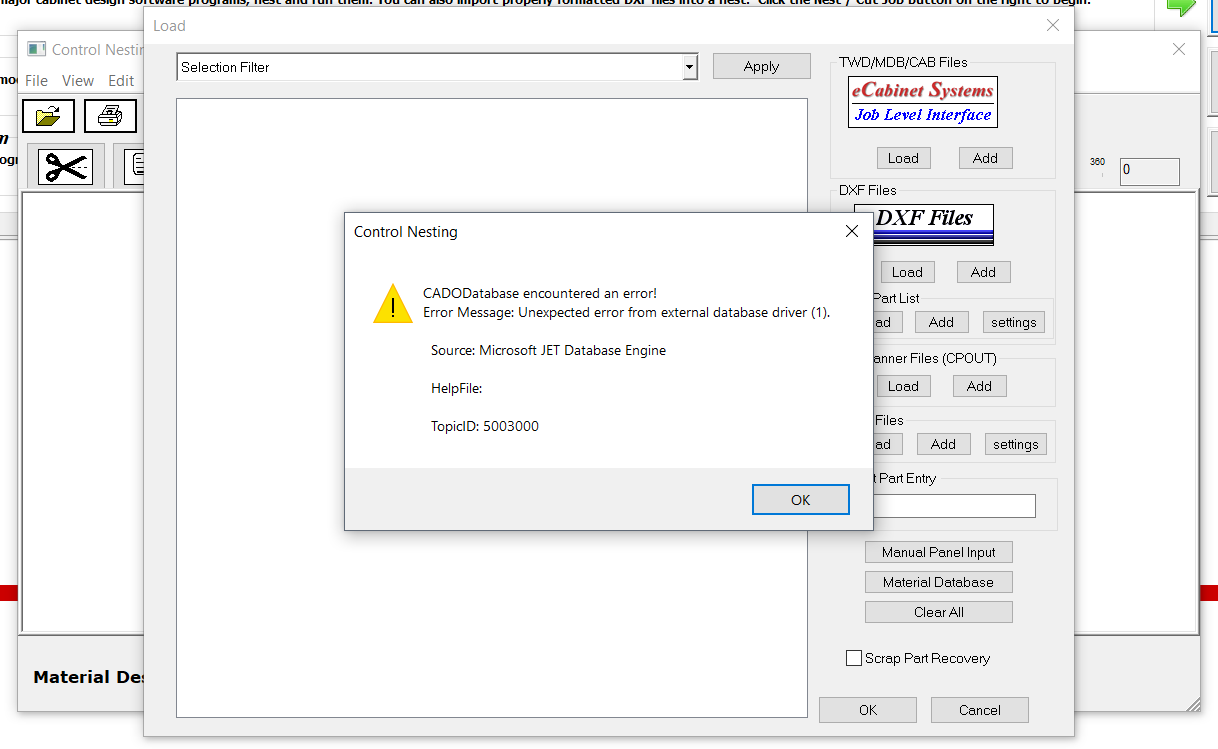Open the File menu
1218x749 pixels.
click(36, 81)
